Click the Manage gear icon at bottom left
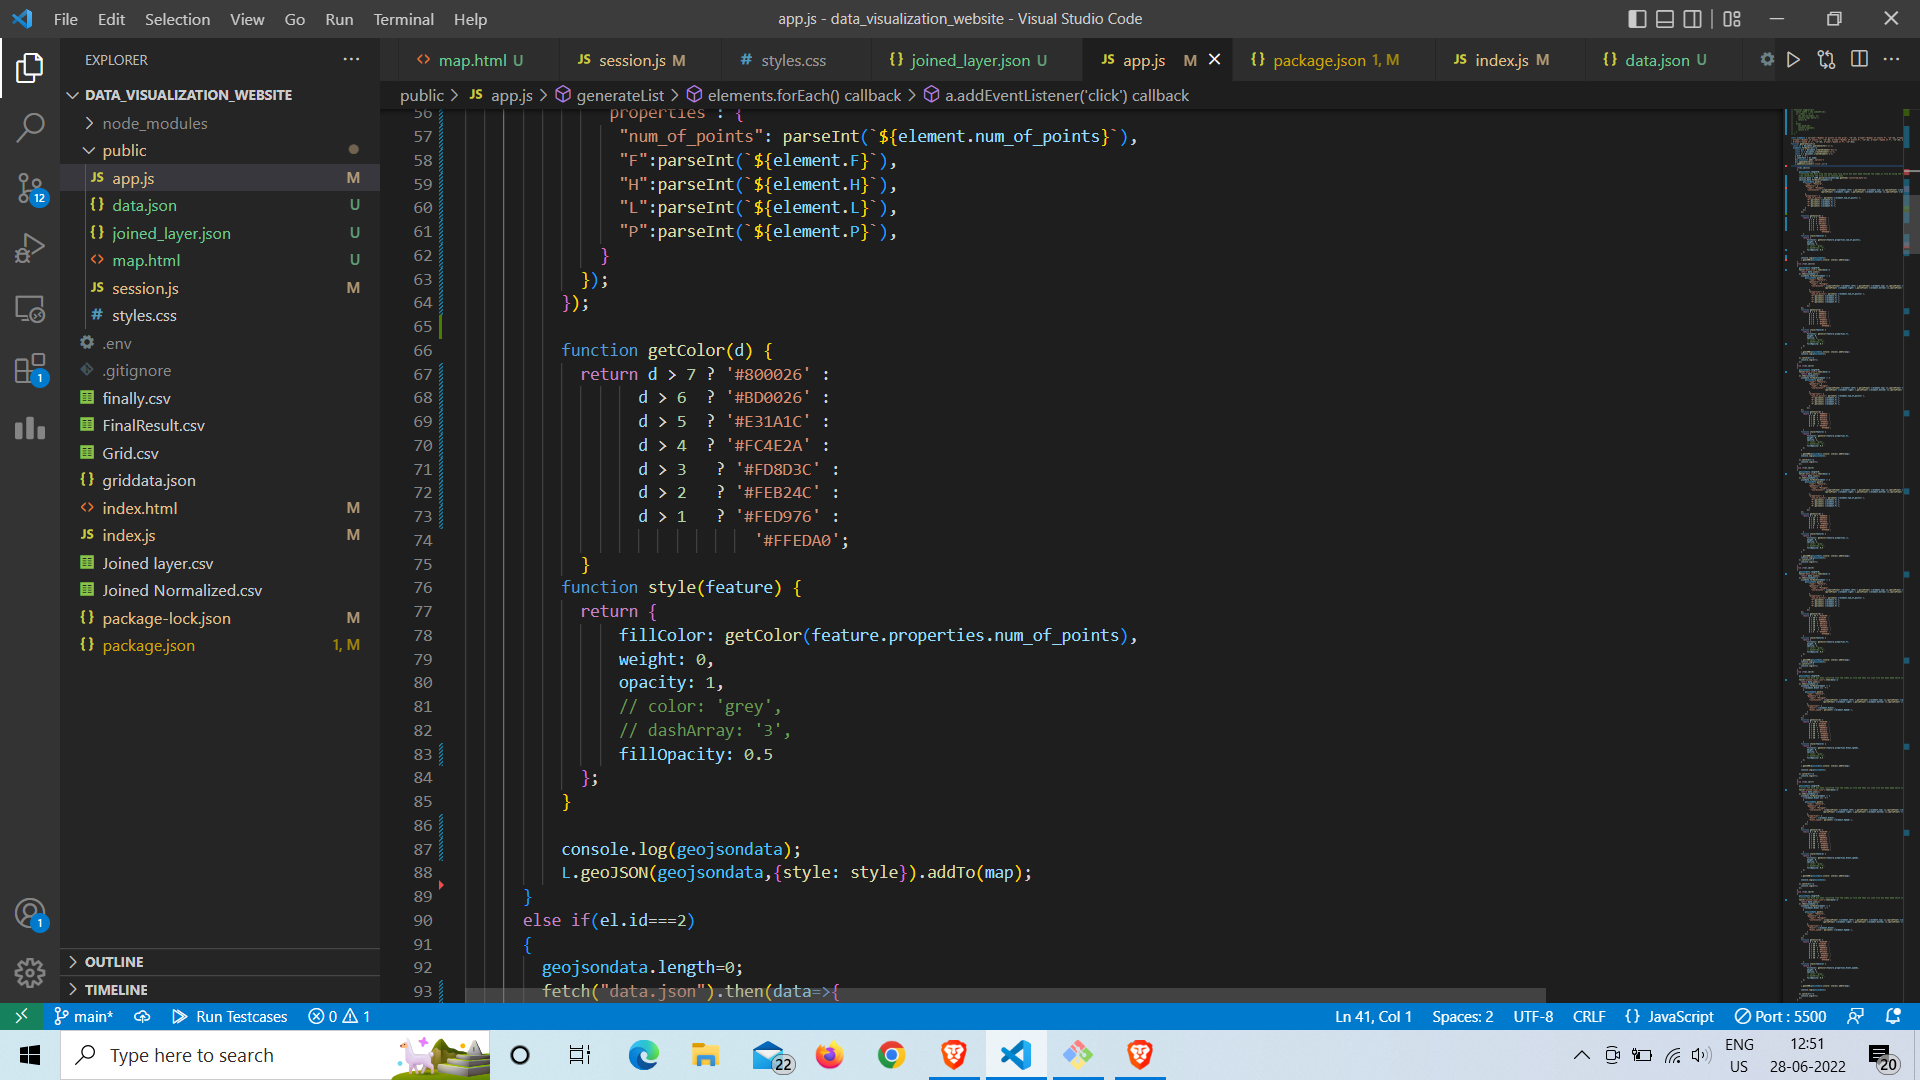 click(30, 972)
